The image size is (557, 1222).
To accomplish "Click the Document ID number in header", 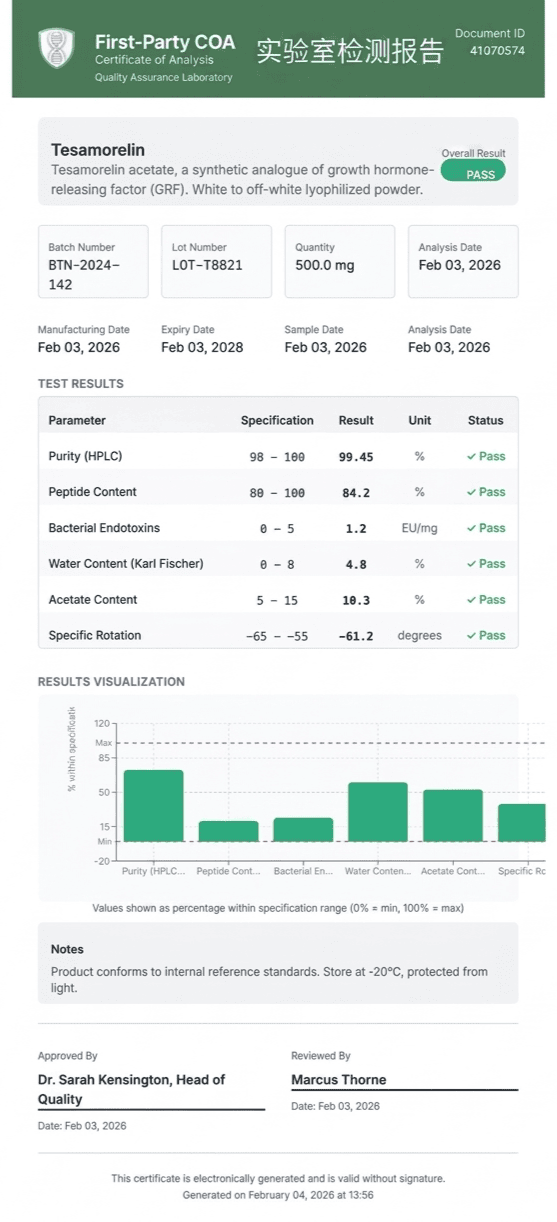I will tap(497, 50).
